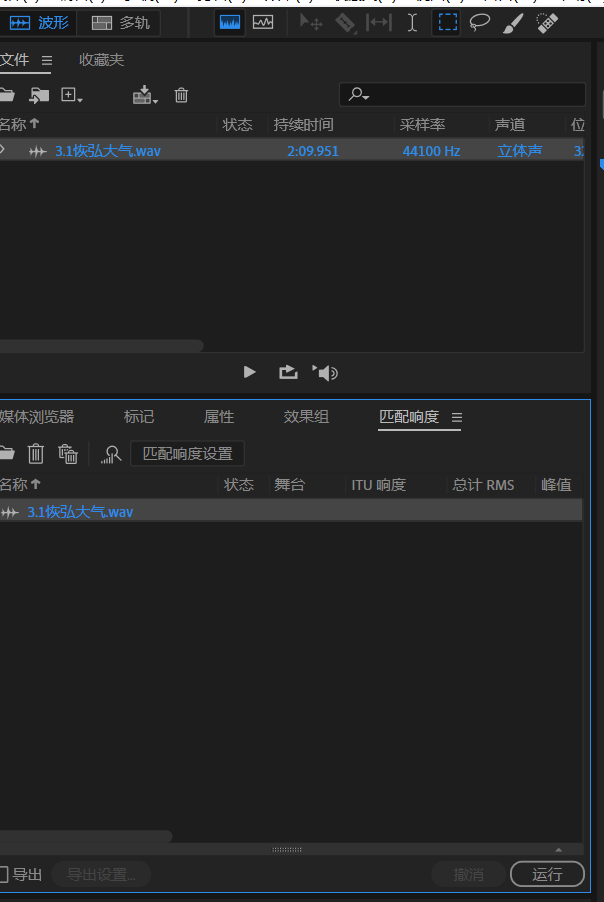Play the file preview

[x=249, y=372]
